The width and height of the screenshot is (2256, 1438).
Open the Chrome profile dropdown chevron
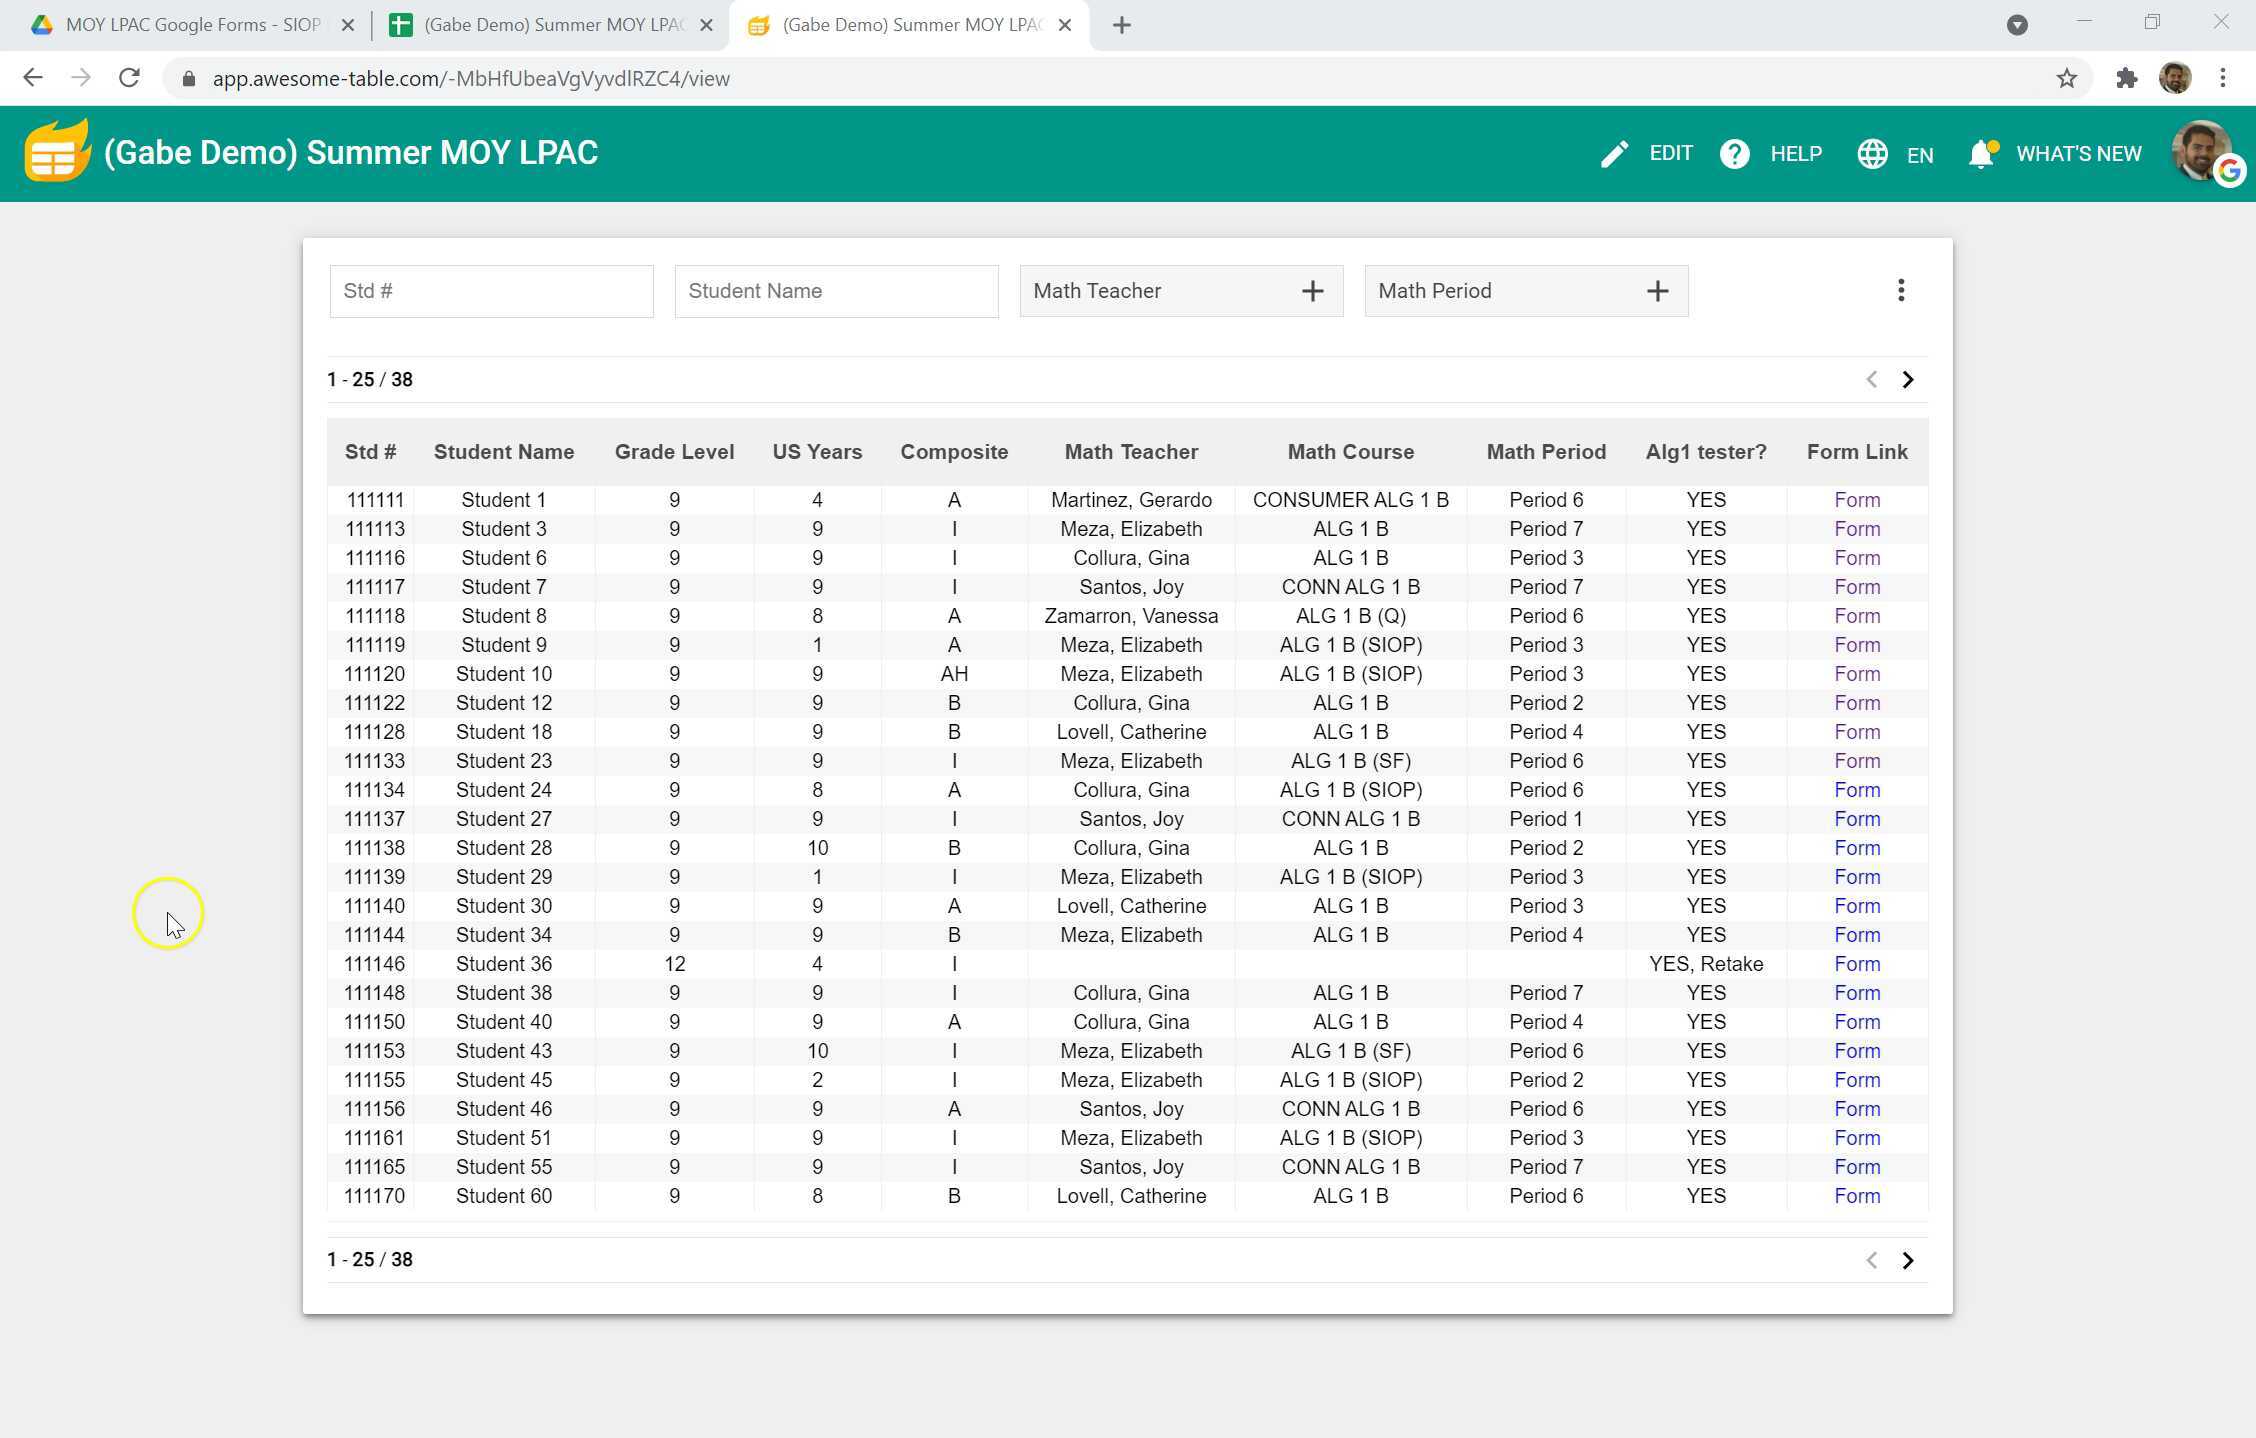(x=2018, y=25)
